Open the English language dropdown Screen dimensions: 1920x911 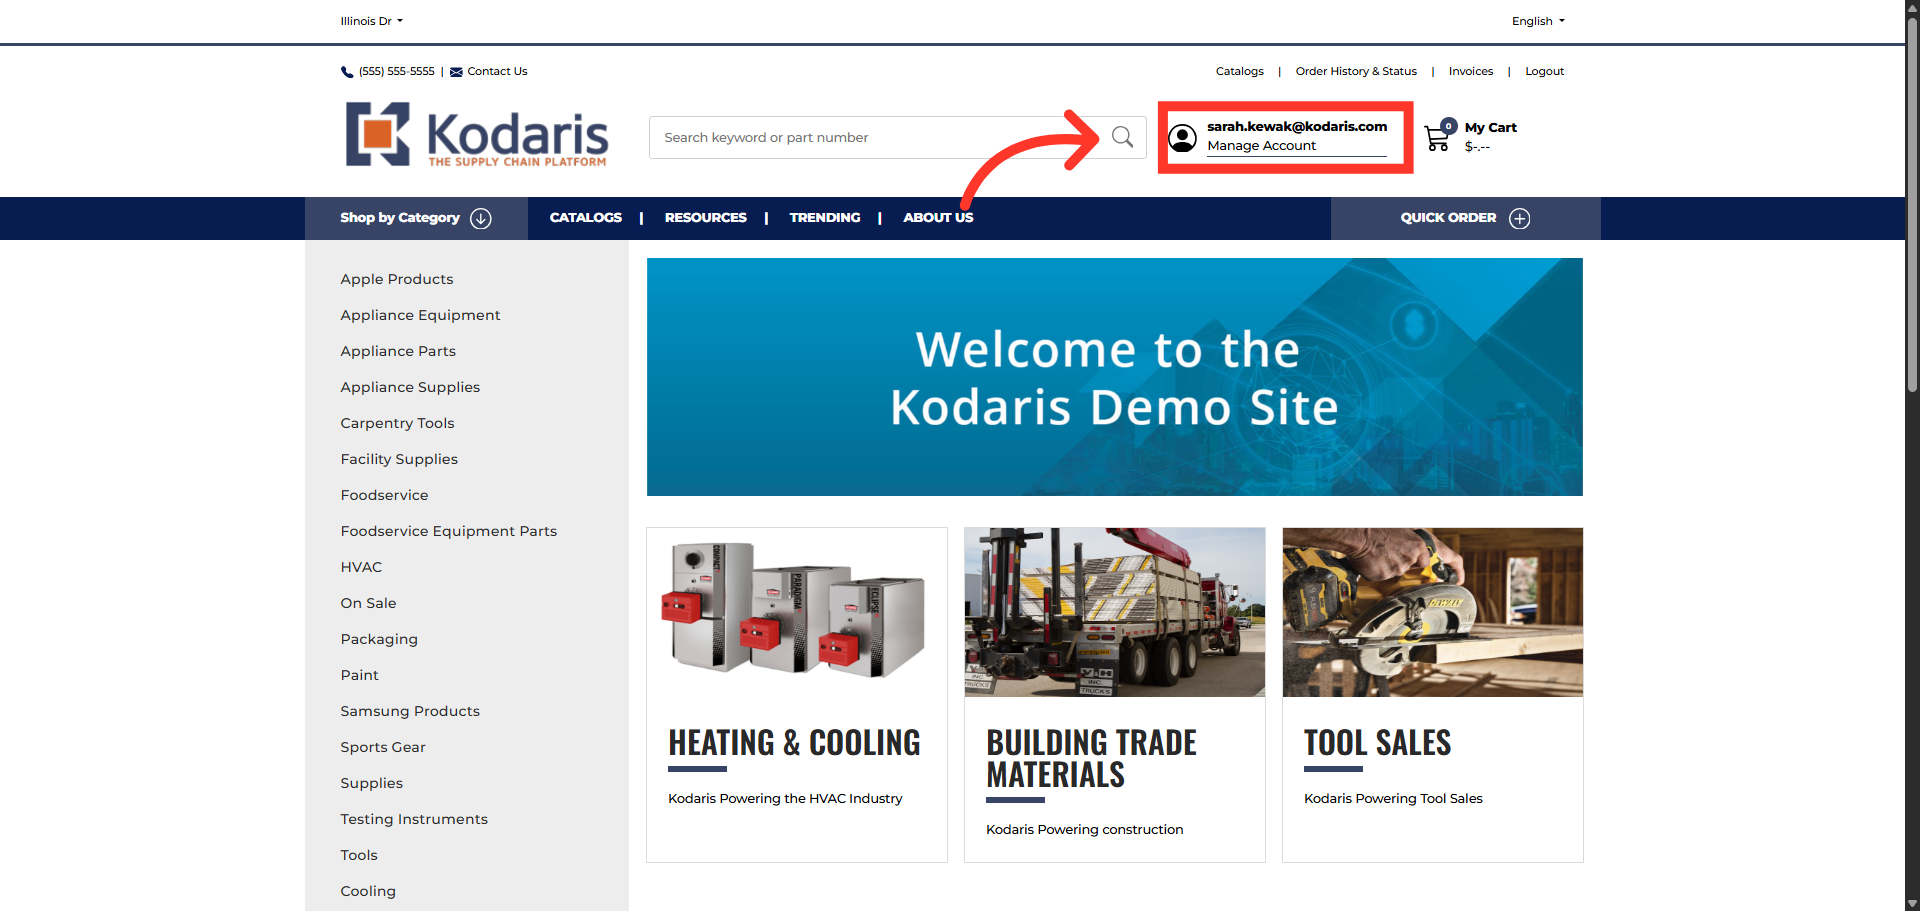coord(1538,21)
